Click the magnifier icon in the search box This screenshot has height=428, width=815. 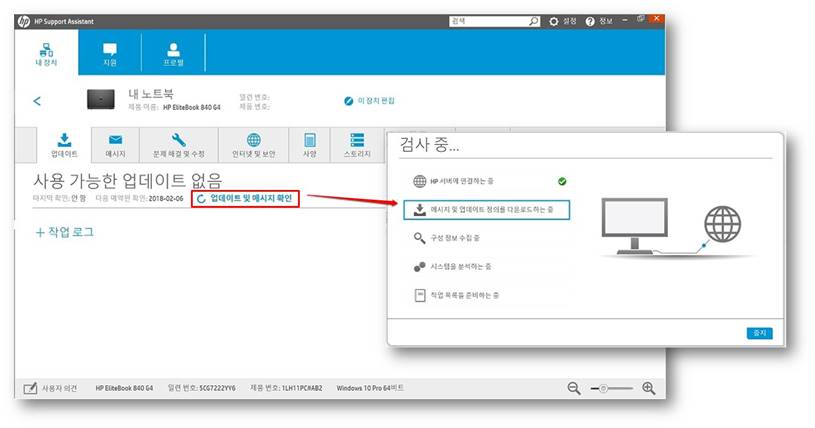(x=534, y=21)
